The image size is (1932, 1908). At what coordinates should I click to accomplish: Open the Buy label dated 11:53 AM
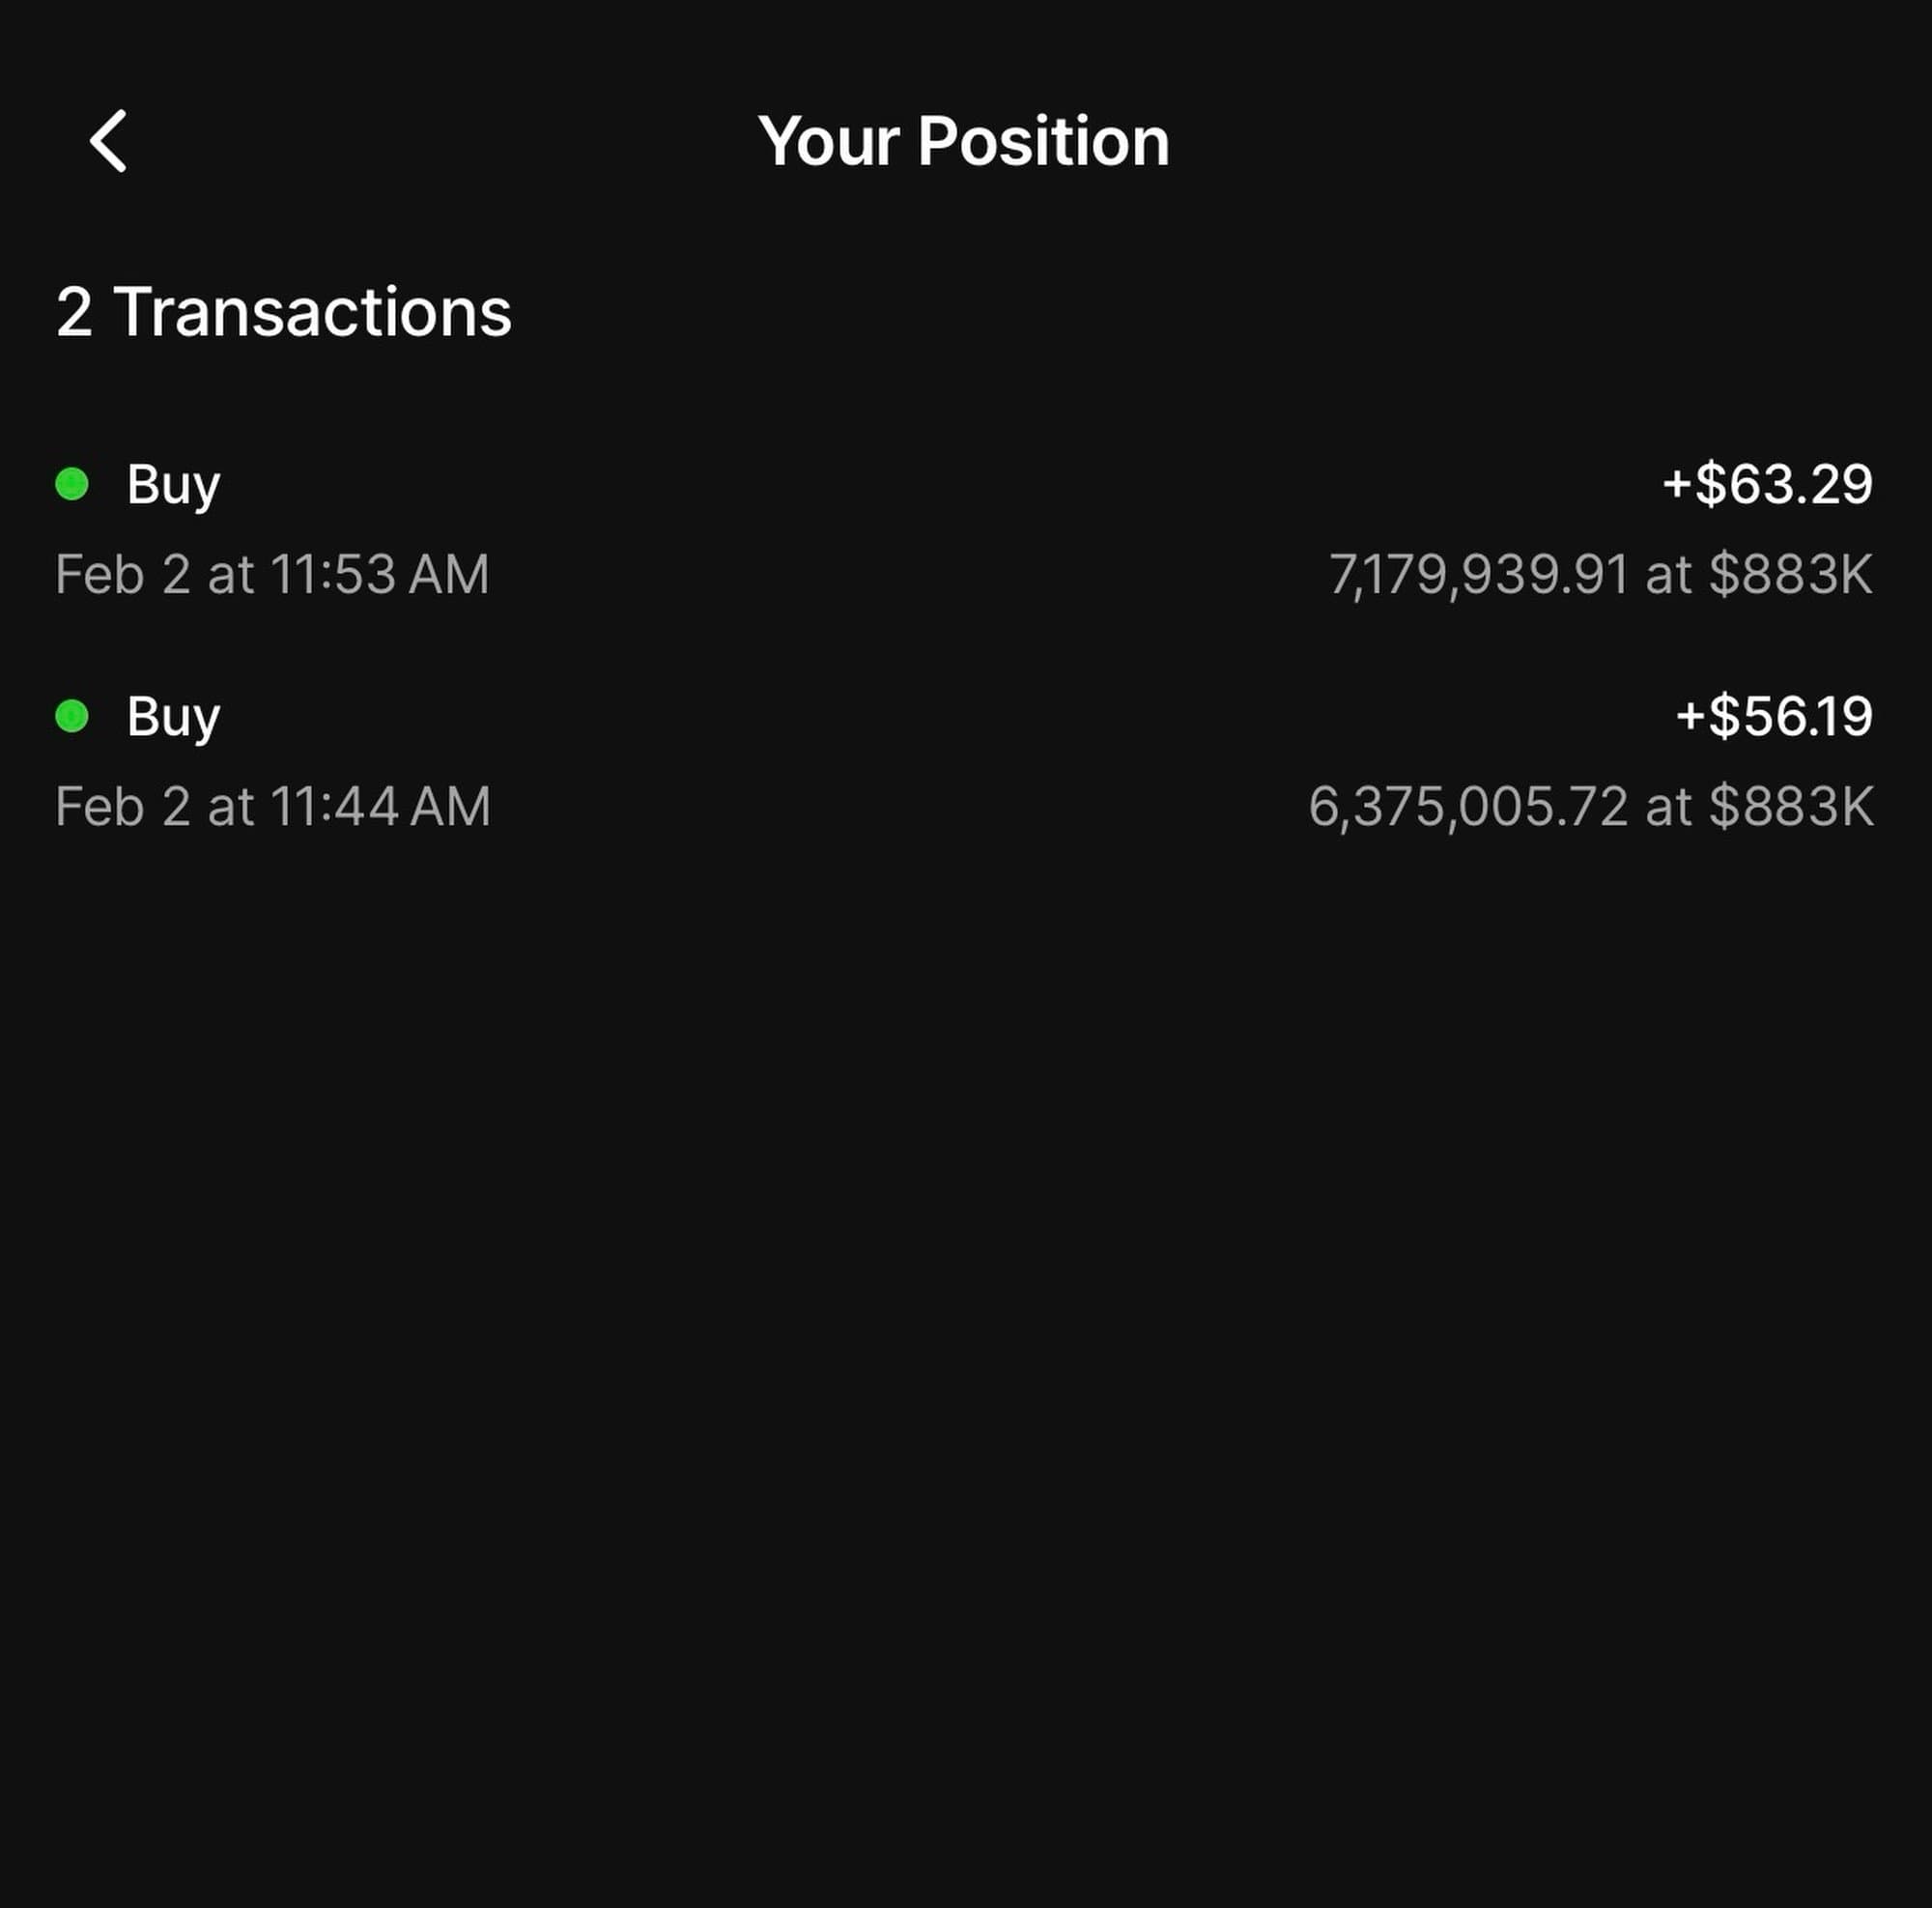[173, 485]
